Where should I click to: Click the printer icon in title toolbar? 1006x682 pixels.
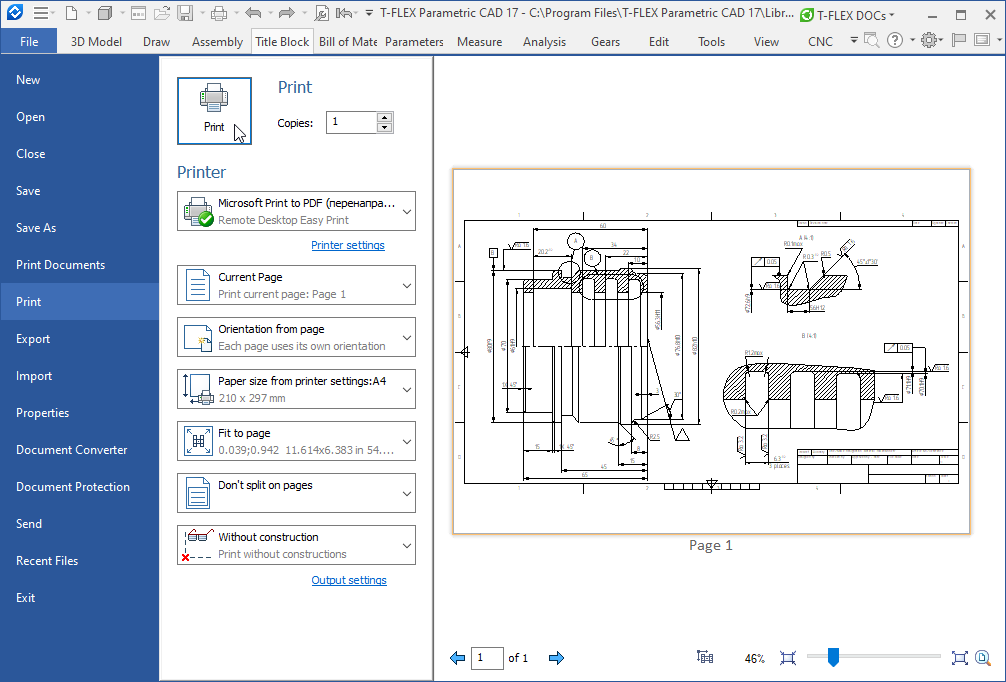[x=219, y=13]
